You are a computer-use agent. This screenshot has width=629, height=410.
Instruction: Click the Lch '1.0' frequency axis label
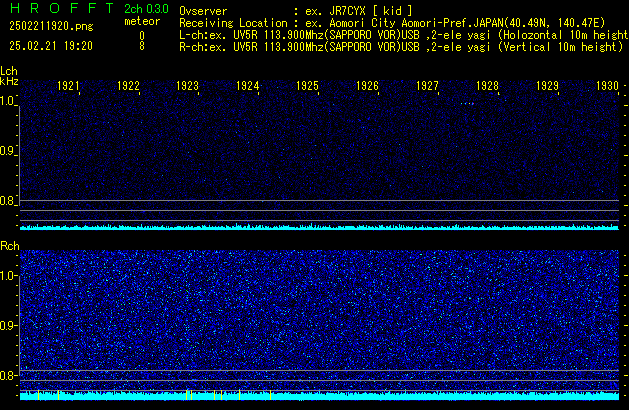(7, 101)
